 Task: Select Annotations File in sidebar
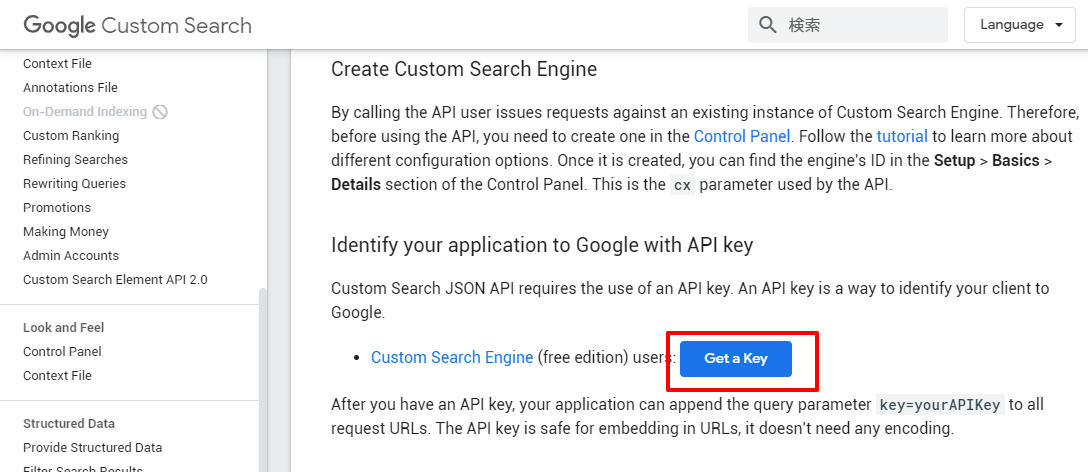(70, 88)
